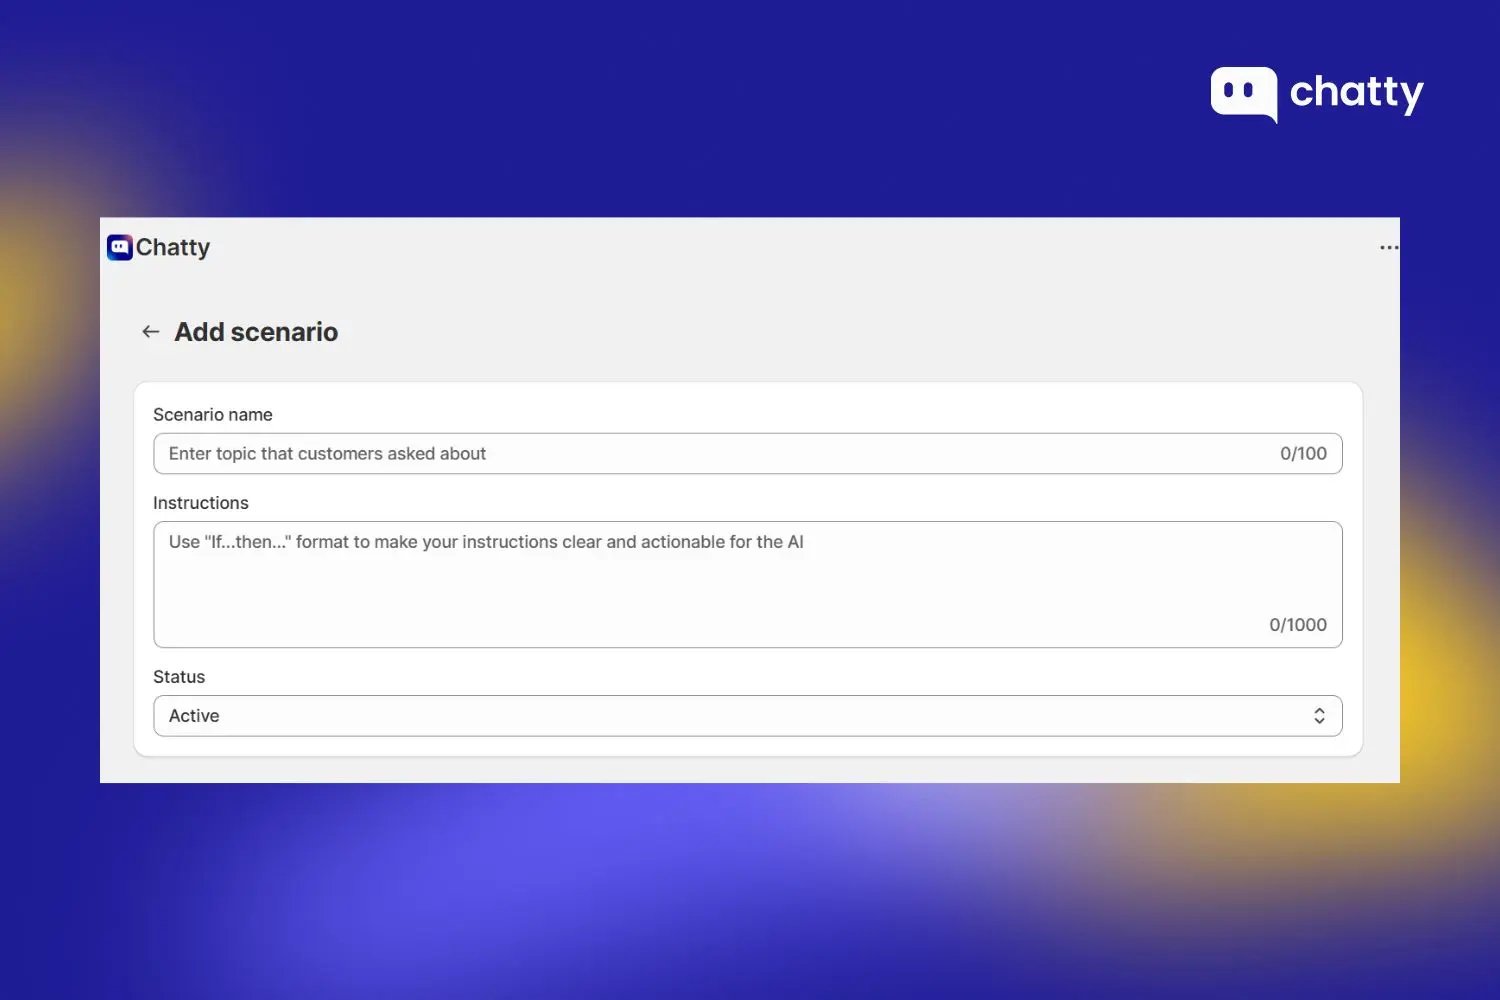
Task: Click the 0/1000 character counter
Action: 1298,625
